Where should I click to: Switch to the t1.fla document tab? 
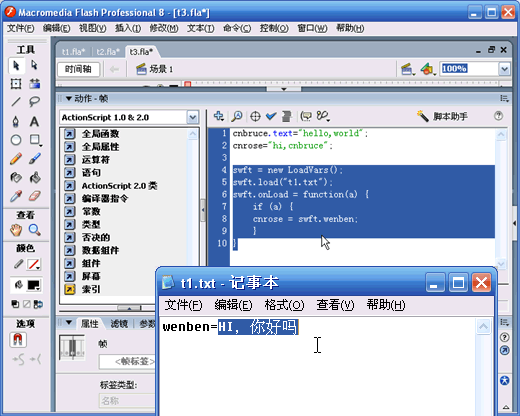(73, 52)
